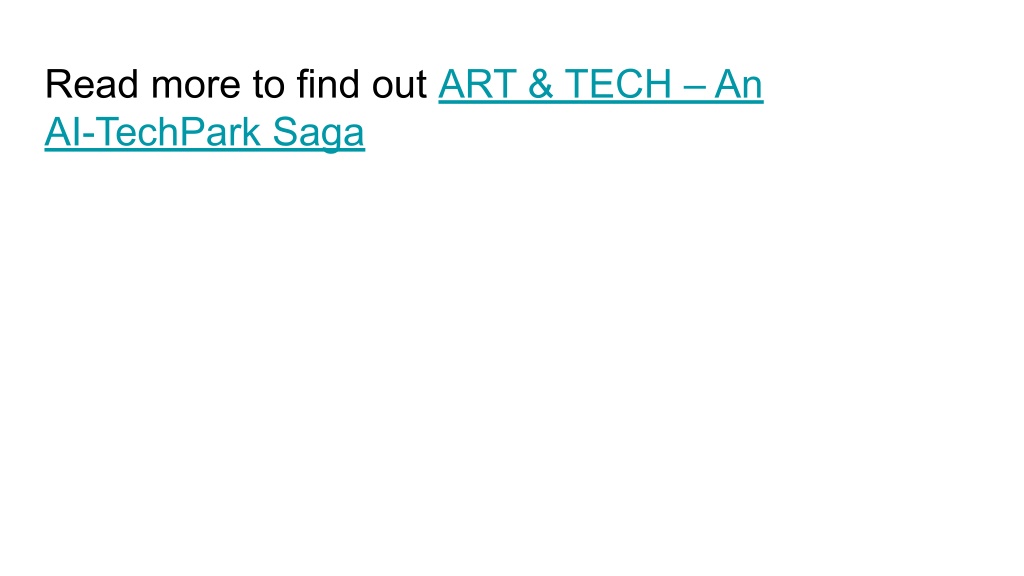Click the 'Saga' word in the link

pos(318,133)
